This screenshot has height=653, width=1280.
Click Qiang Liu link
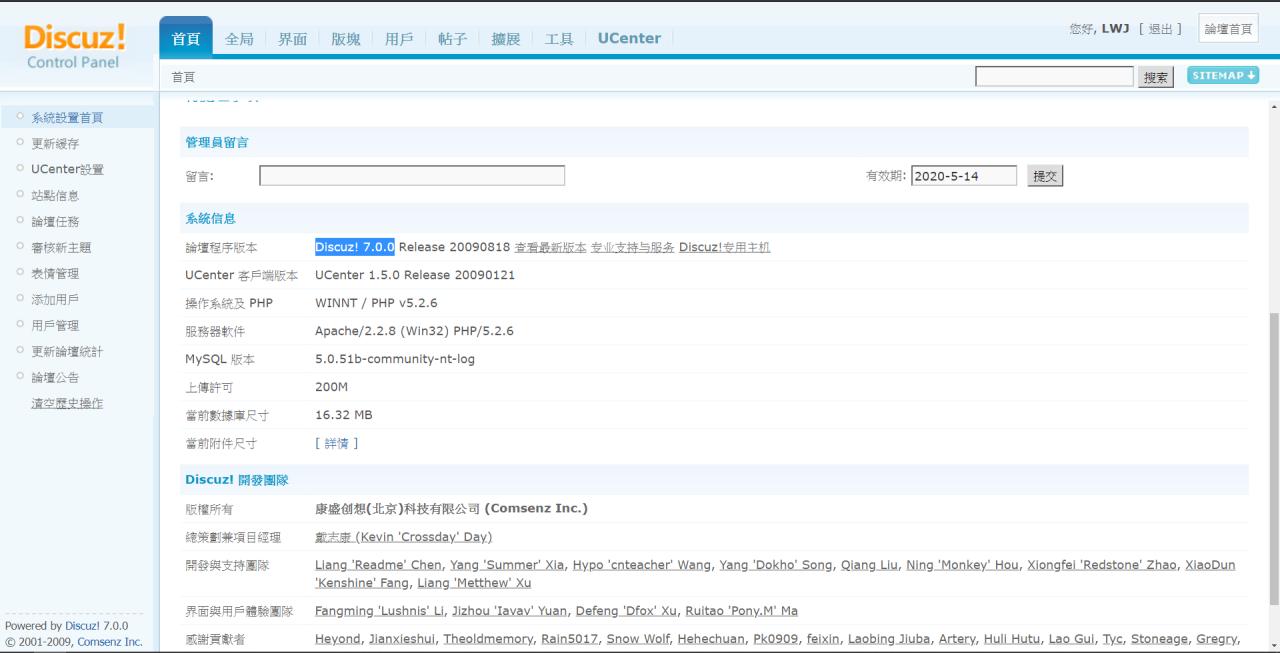(x=869, y=565)
